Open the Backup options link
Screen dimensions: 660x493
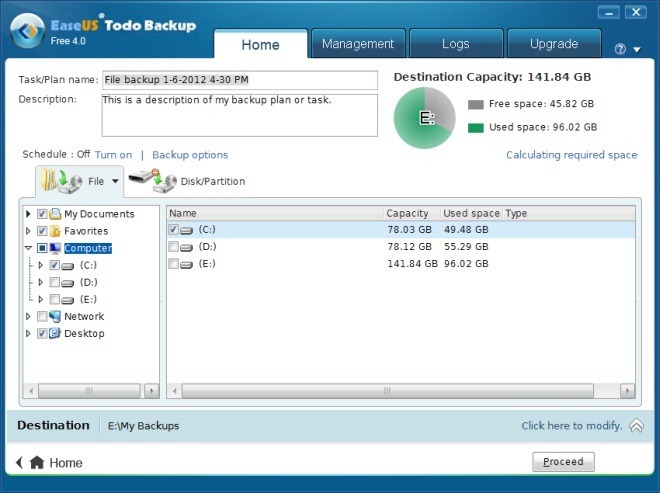point(190,155)
